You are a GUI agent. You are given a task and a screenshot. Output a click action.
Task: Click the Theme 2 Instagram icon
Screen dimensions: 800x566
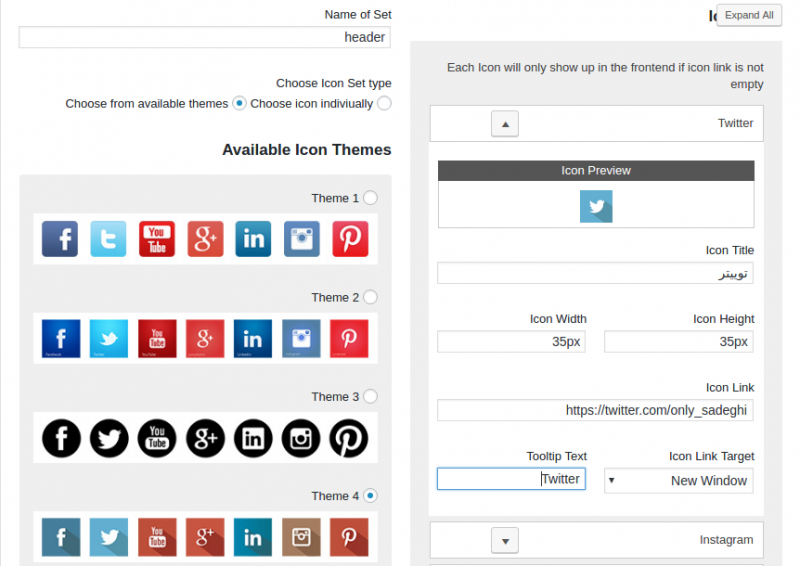coord(301,338)
